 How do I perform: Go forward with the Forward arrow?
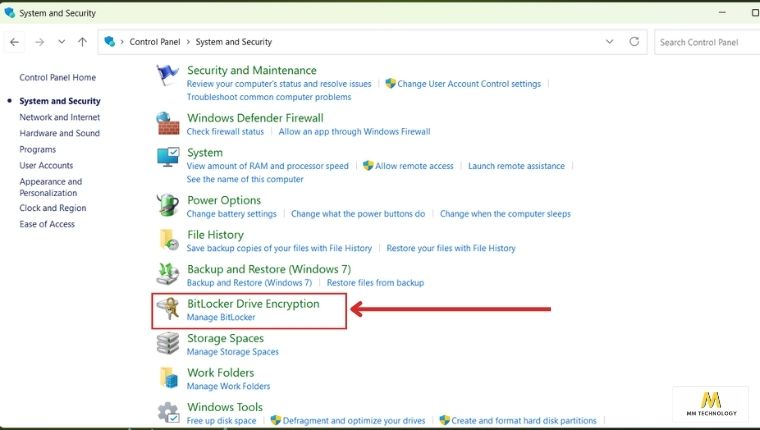[40, 42]
